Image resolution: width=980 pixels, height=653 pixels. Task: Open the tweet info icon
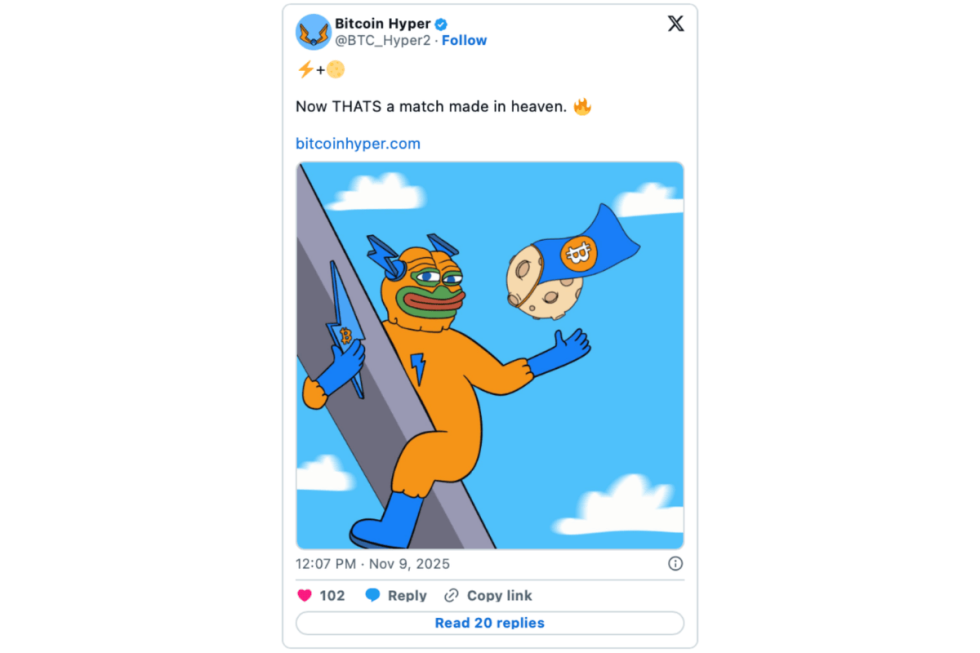click(675, 563)
